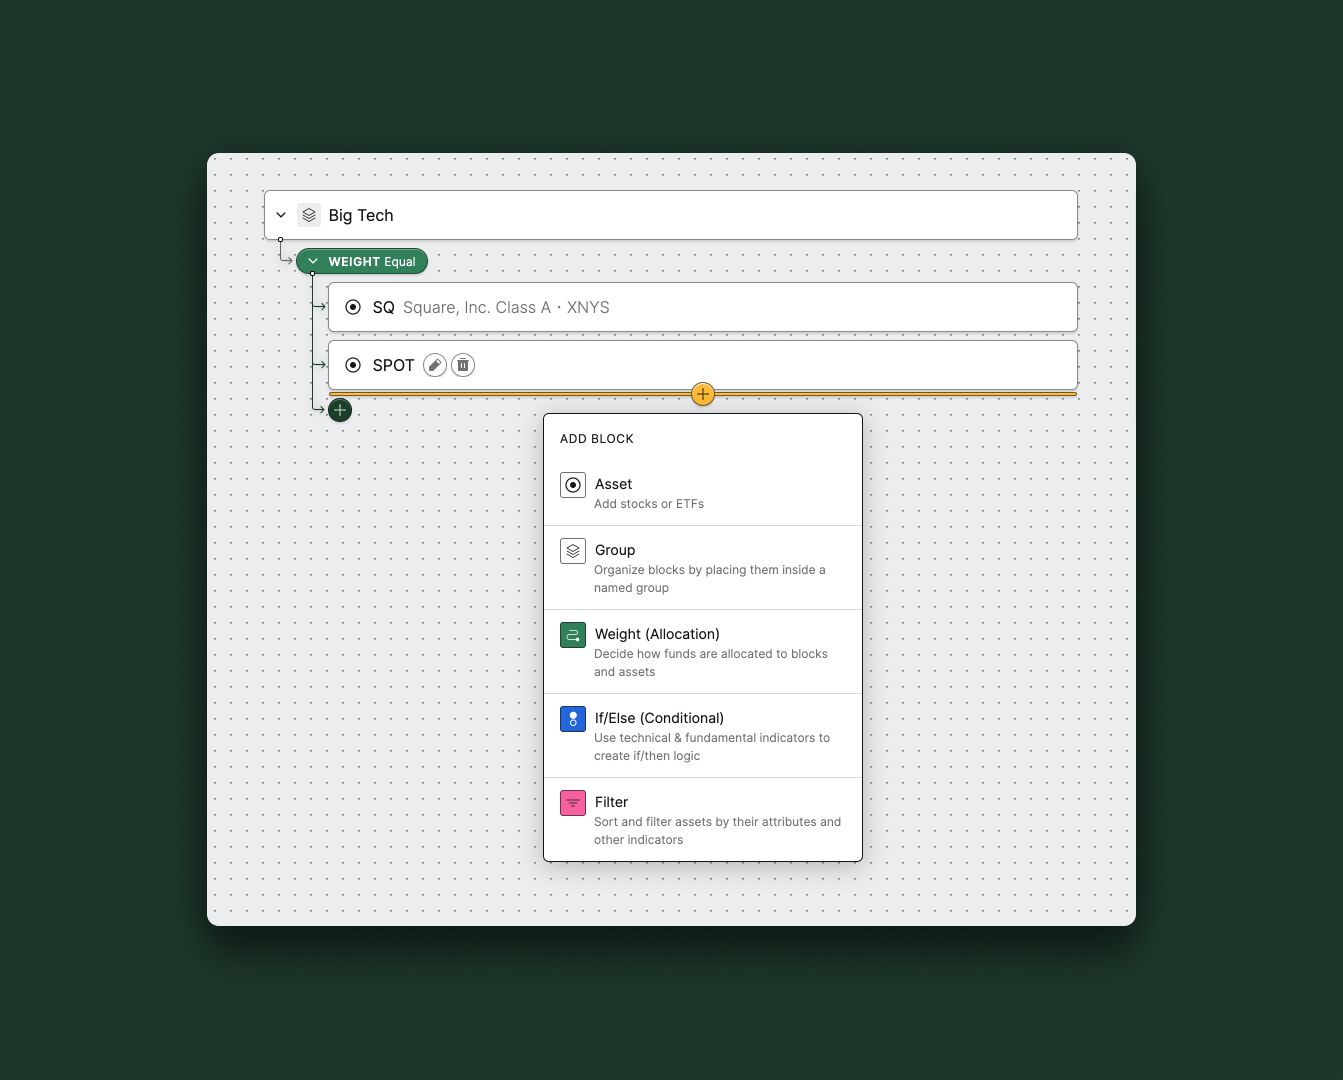Image resolution: width=1343 pixels, height=1080 pixels.
Task: Choose If/Else (Conditional) menu entry
Action: click(703, 736)
